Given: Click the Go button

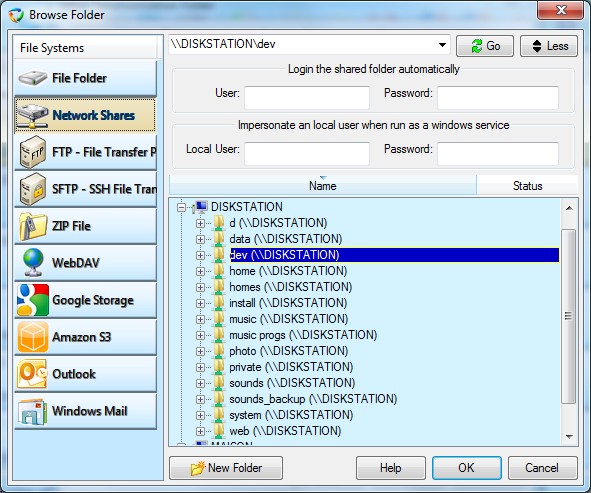Looking at the screenshot, I should pyautogui.click(x=485, y=46).
